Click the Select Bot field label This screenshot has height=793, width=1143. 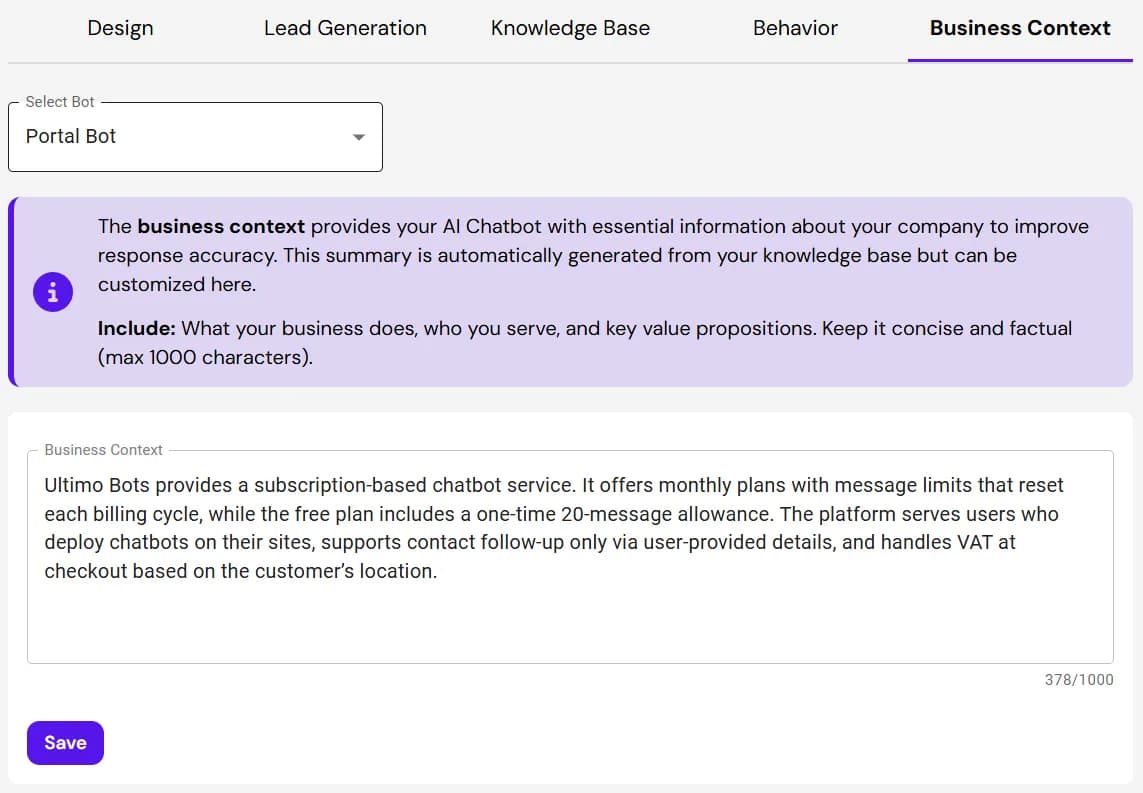coord(60,101)
